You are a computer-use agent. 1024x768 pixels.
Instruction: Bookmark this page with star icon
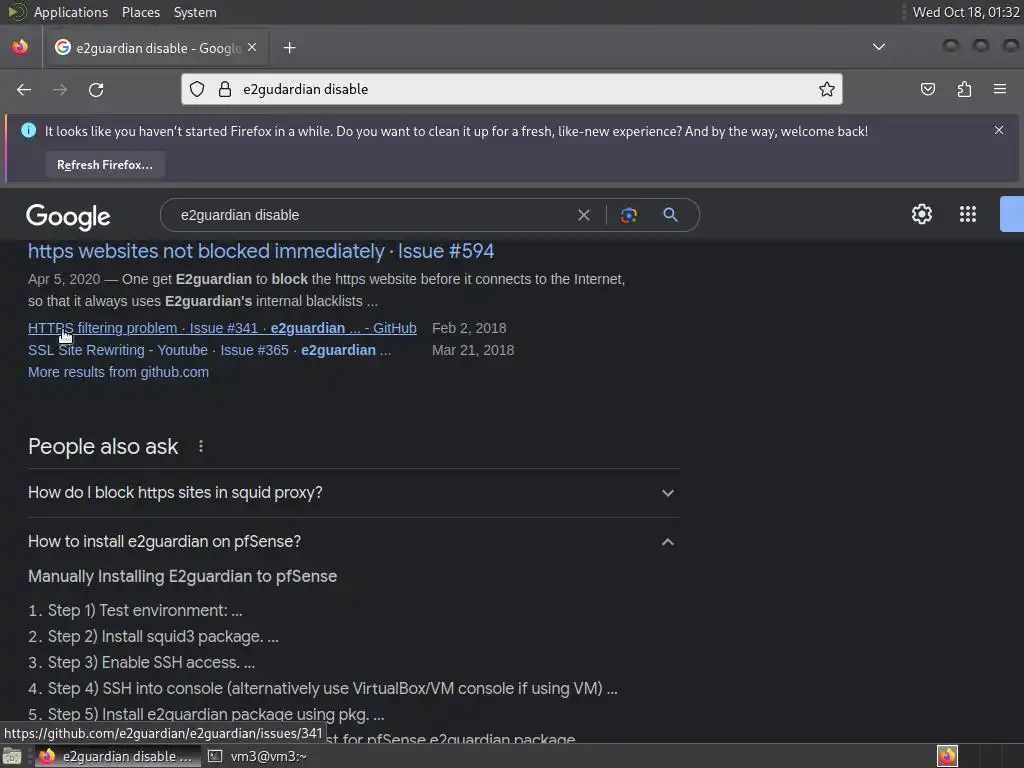coord(827,89)
